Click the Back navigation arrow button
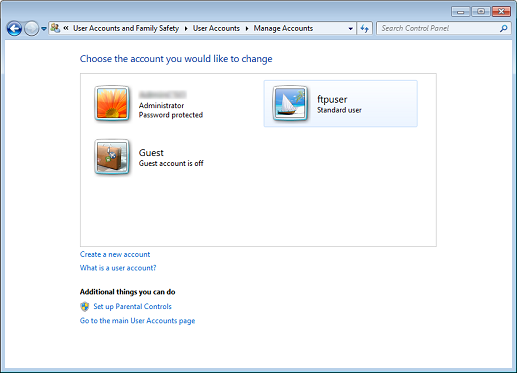517x373 pixels. (14, 29)
